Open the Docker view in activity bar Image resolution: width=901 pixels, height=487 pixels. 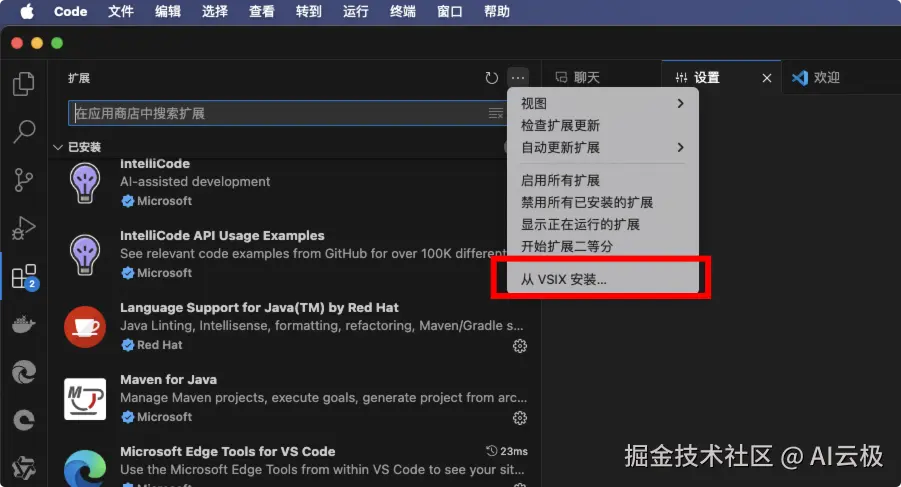point(24,324)
